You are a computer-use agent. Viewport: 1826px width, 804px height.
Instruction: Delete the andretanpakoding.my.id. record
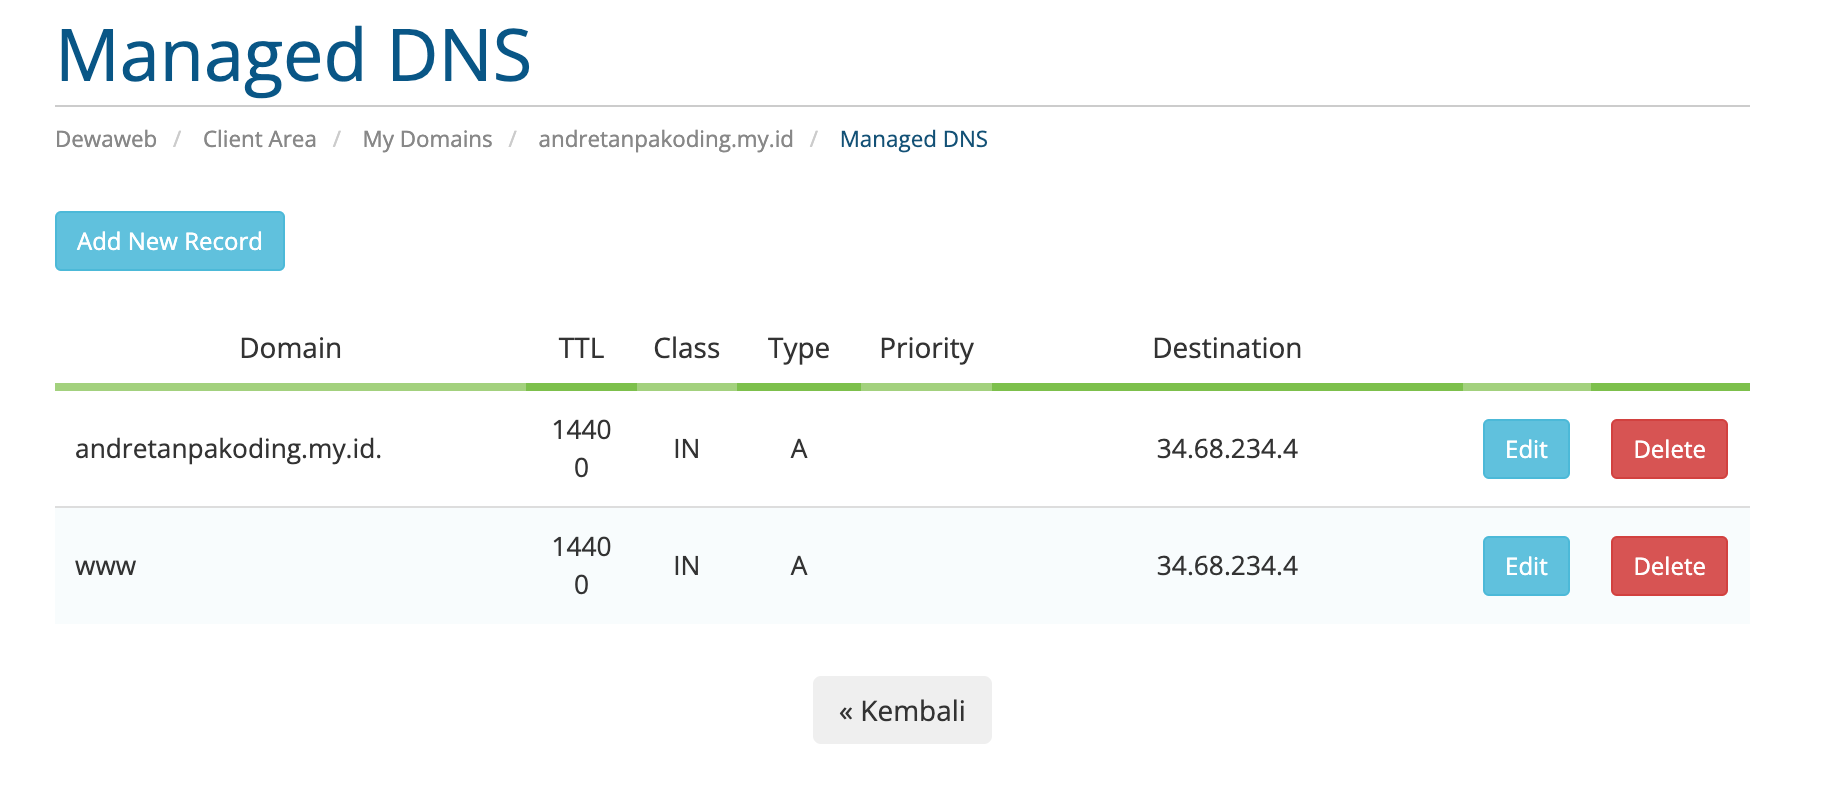[x=1669, y=449]
